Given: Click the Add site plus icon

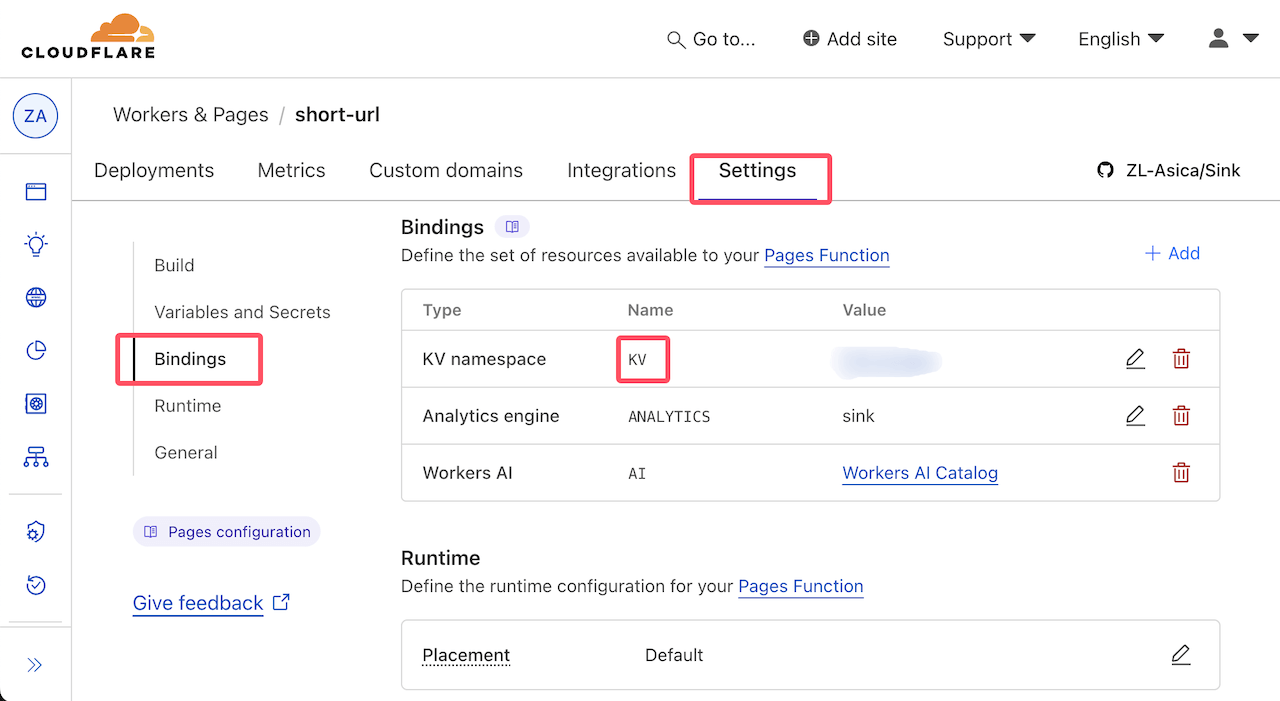Looking at the screenshot, I should click(811, 38).
